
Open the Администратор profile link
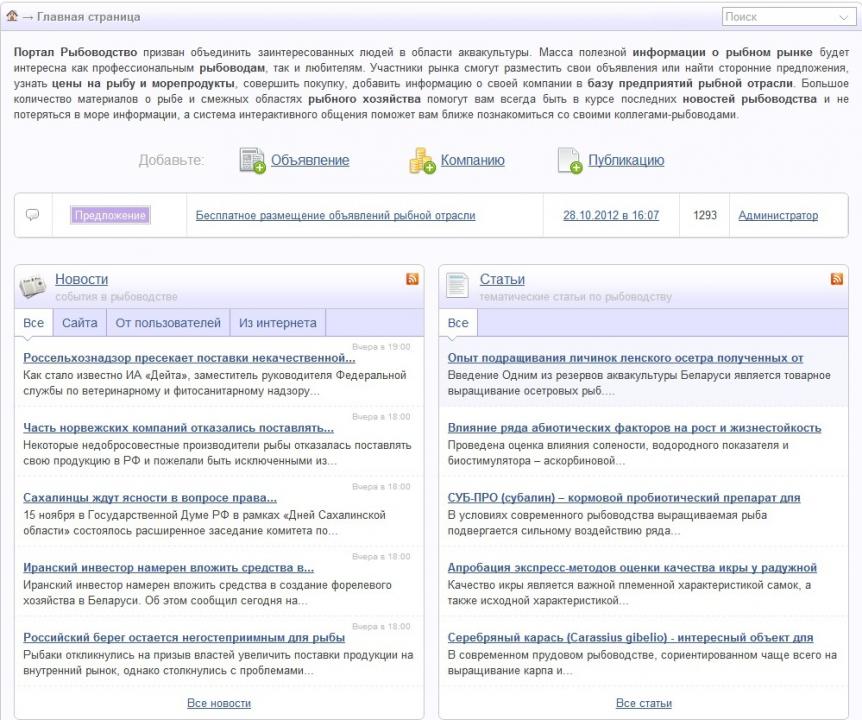[x=778, y=215]
